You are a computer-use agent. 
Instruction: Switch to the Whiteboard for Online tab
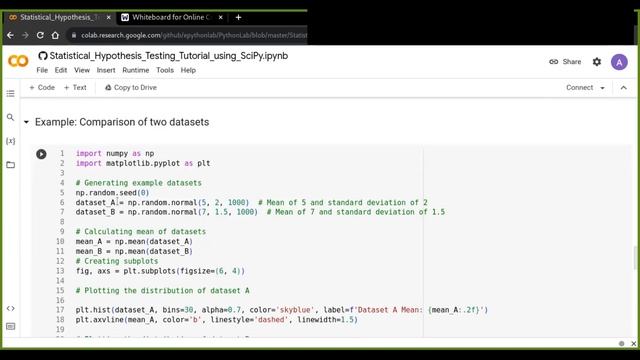pyautogui.click(x=171, y=17)
